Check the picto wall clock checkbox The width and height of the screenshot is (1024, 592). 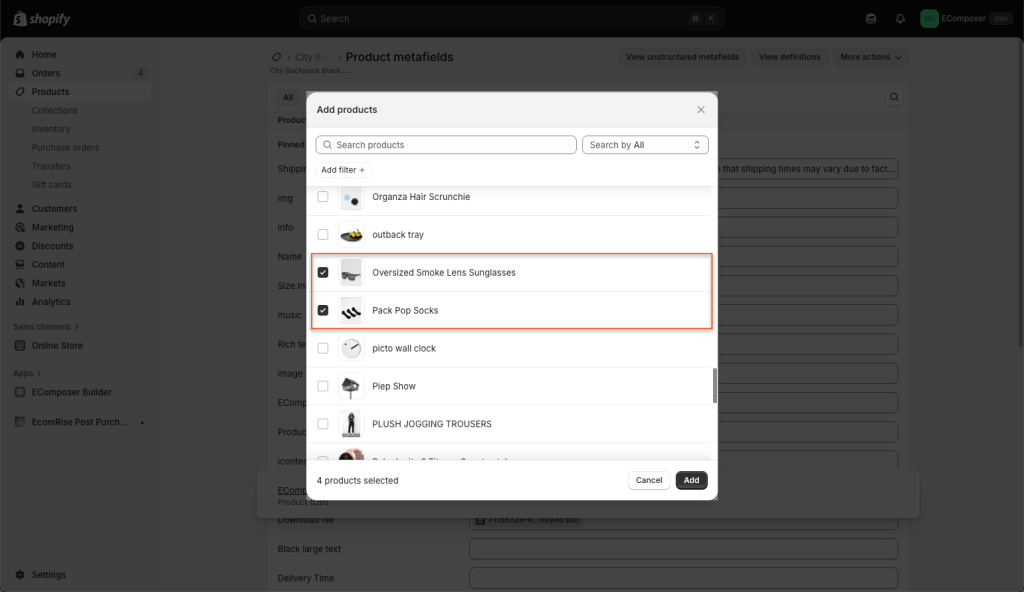323,349
